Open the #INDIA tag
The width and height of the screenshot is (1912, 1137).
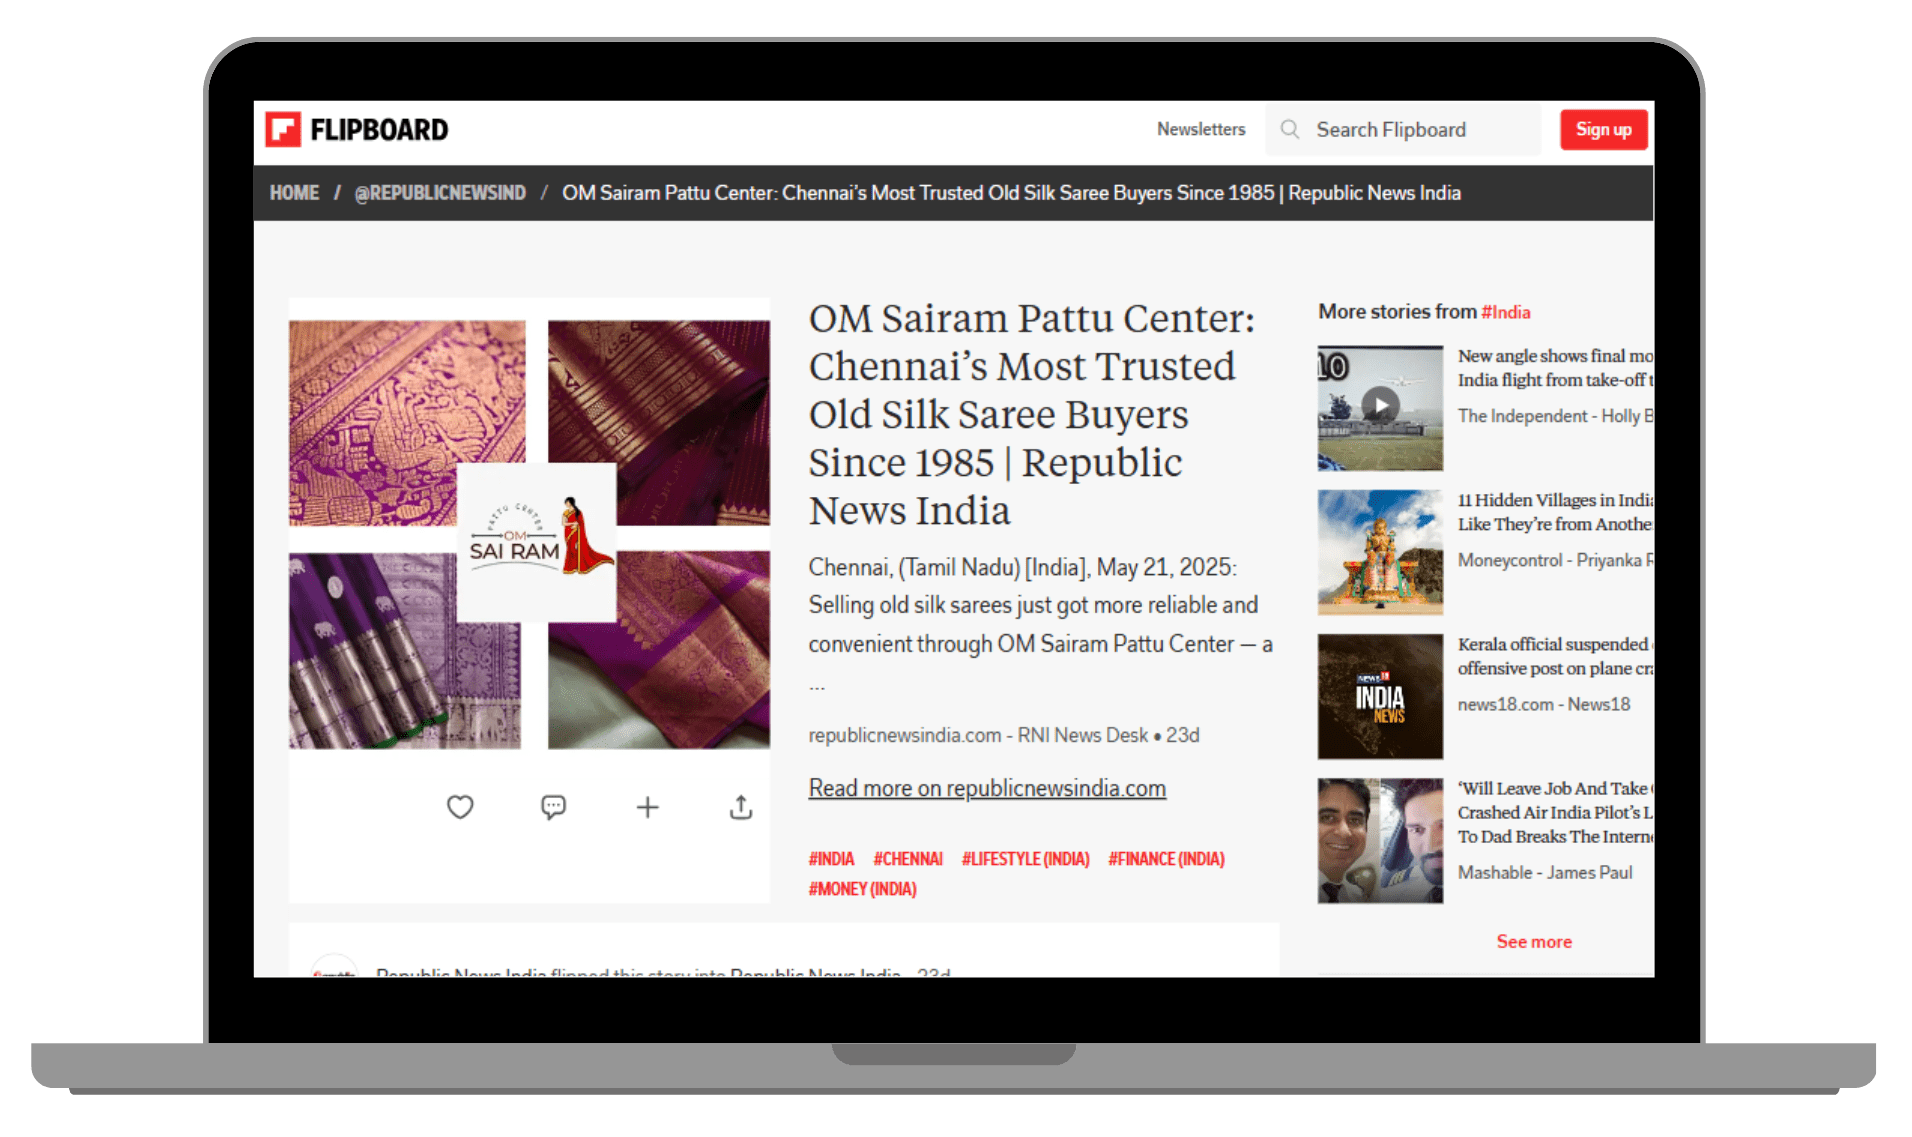(831, 859)
